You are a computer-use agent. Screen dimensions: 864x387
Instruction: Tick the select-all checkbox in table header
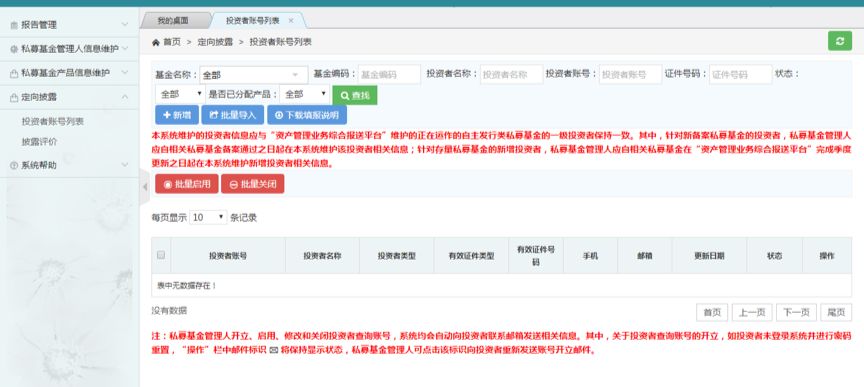[x=161, y=255]
